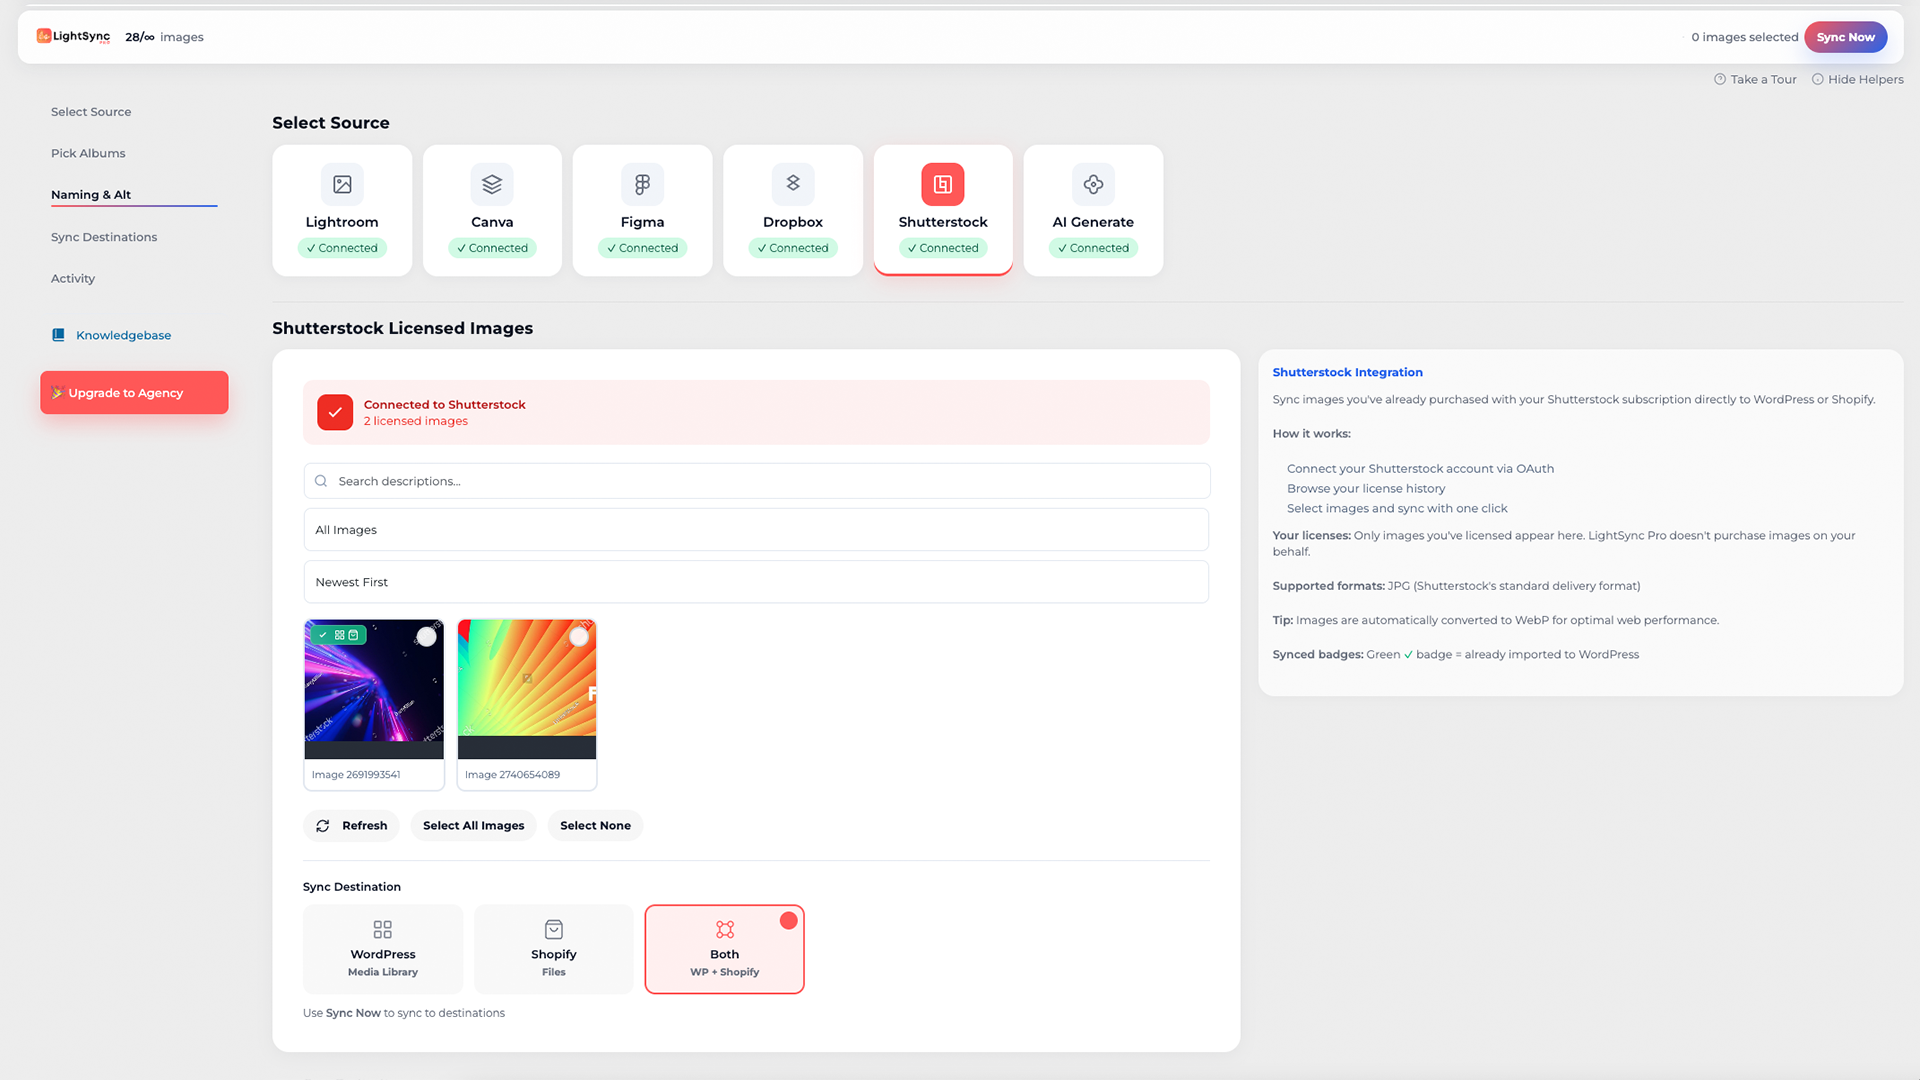This screenshot has height=1080, width=1920.
Task: Select the Dropbox source icon
Action: pyautogui.click(x=792, y=184)
